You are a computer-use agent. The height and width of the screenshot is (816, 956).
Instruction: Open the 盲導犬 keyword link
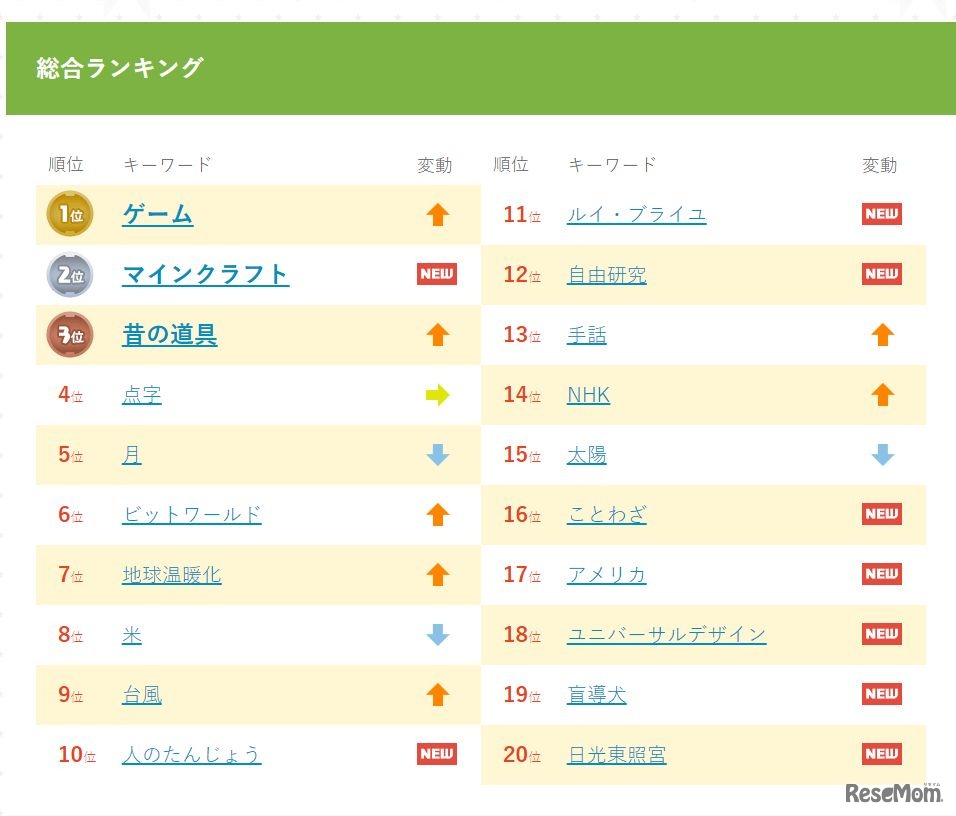[597, 694]
